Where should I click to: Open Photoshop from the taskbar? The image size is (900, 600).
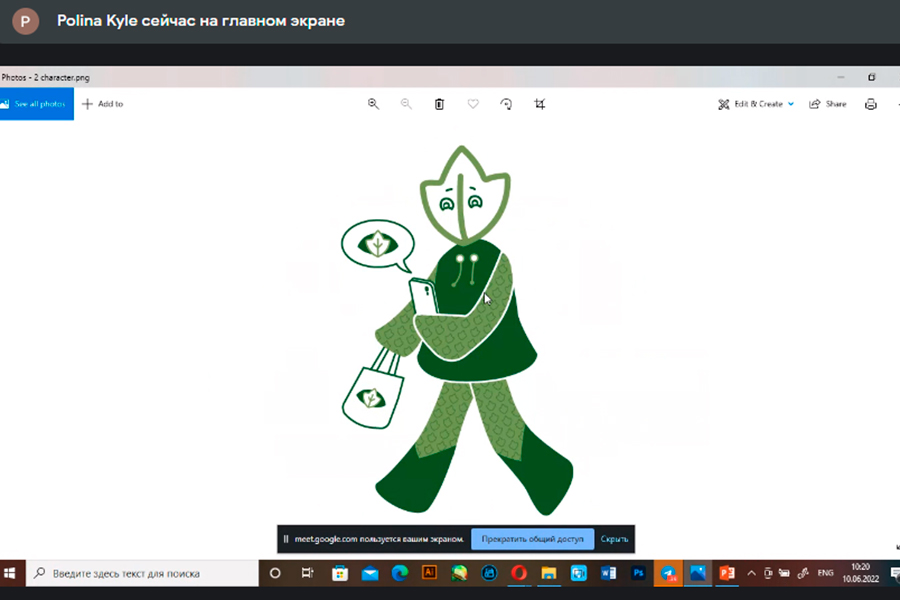(637, 573)
